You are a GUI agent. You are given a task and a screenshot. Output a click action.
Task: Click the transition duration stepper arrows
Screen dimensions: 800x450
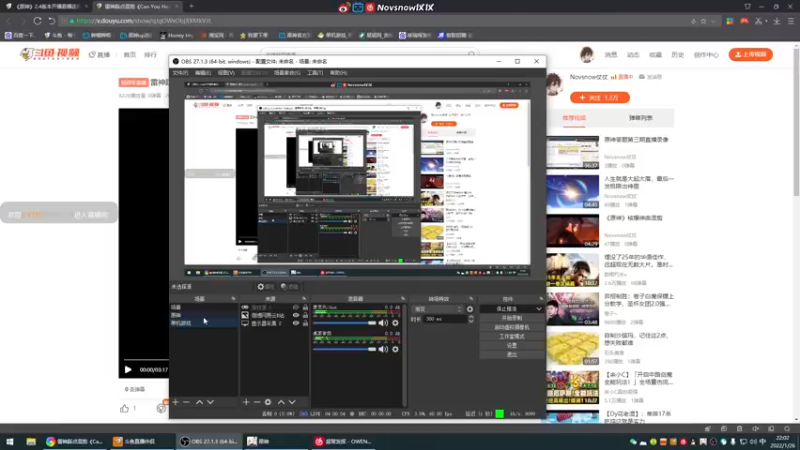tap(470, 319)
